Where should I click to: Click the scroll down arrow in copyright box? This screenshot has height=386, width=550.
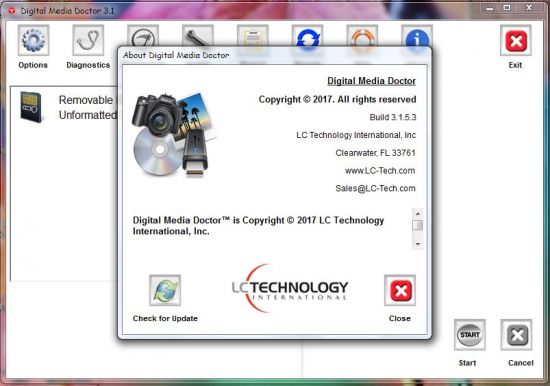coord(417,244)
